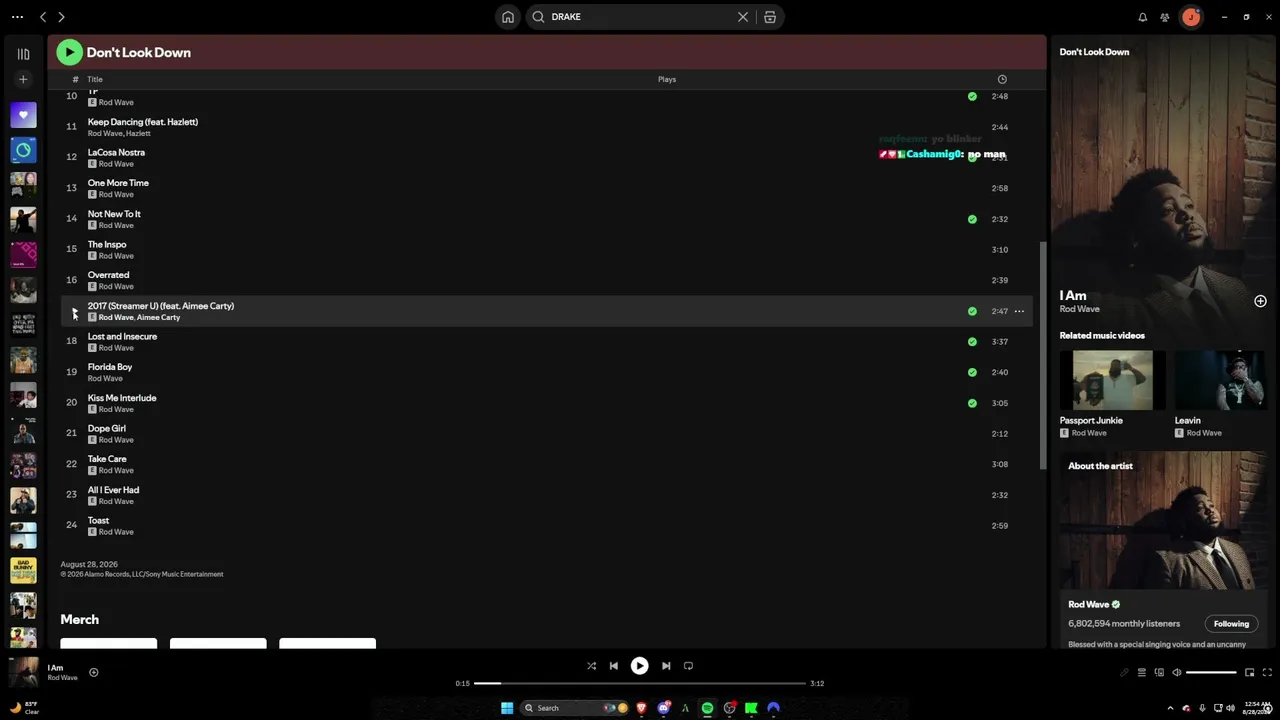The height and width of the screenshot is (720, 1280).
Task: Open Brave browser from the taskbar
Action: tap(641, 708)
